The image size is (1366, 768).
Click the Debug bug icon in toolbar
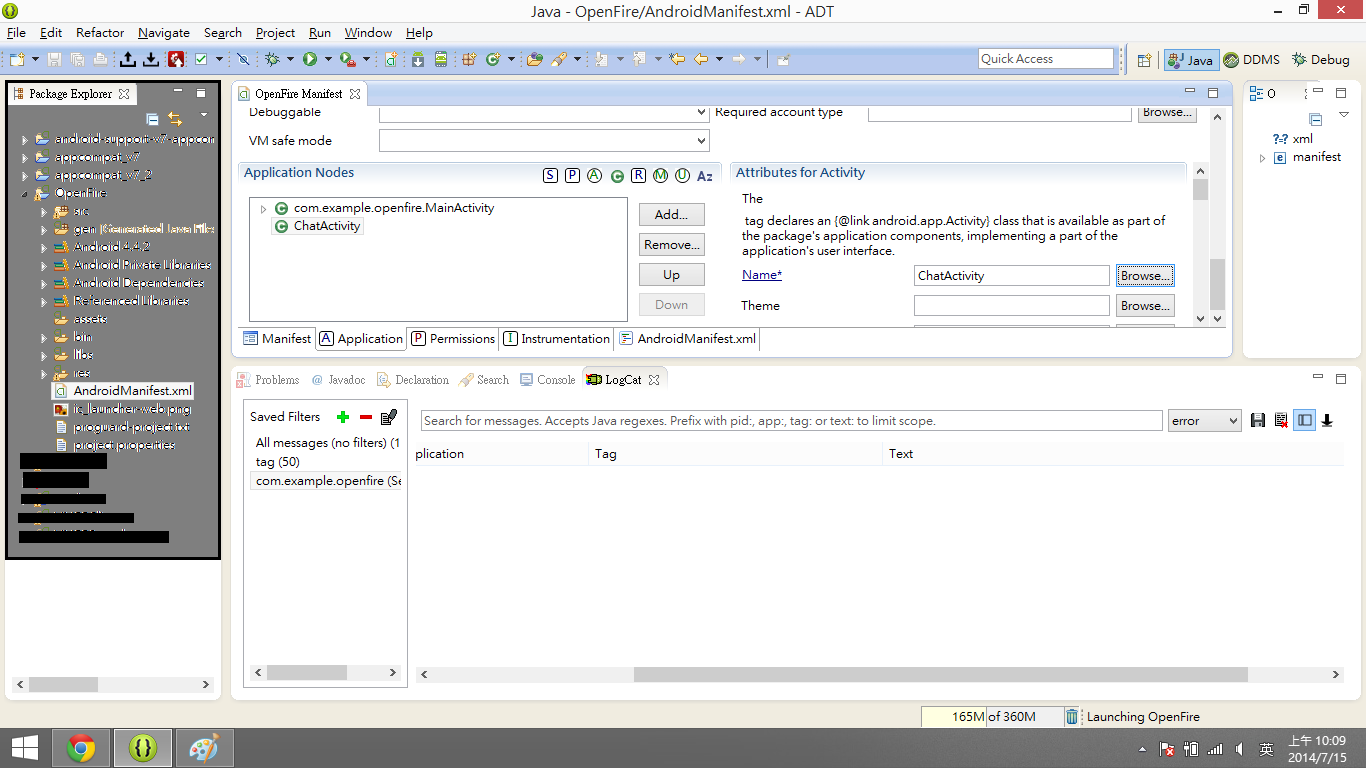point(273,60)
